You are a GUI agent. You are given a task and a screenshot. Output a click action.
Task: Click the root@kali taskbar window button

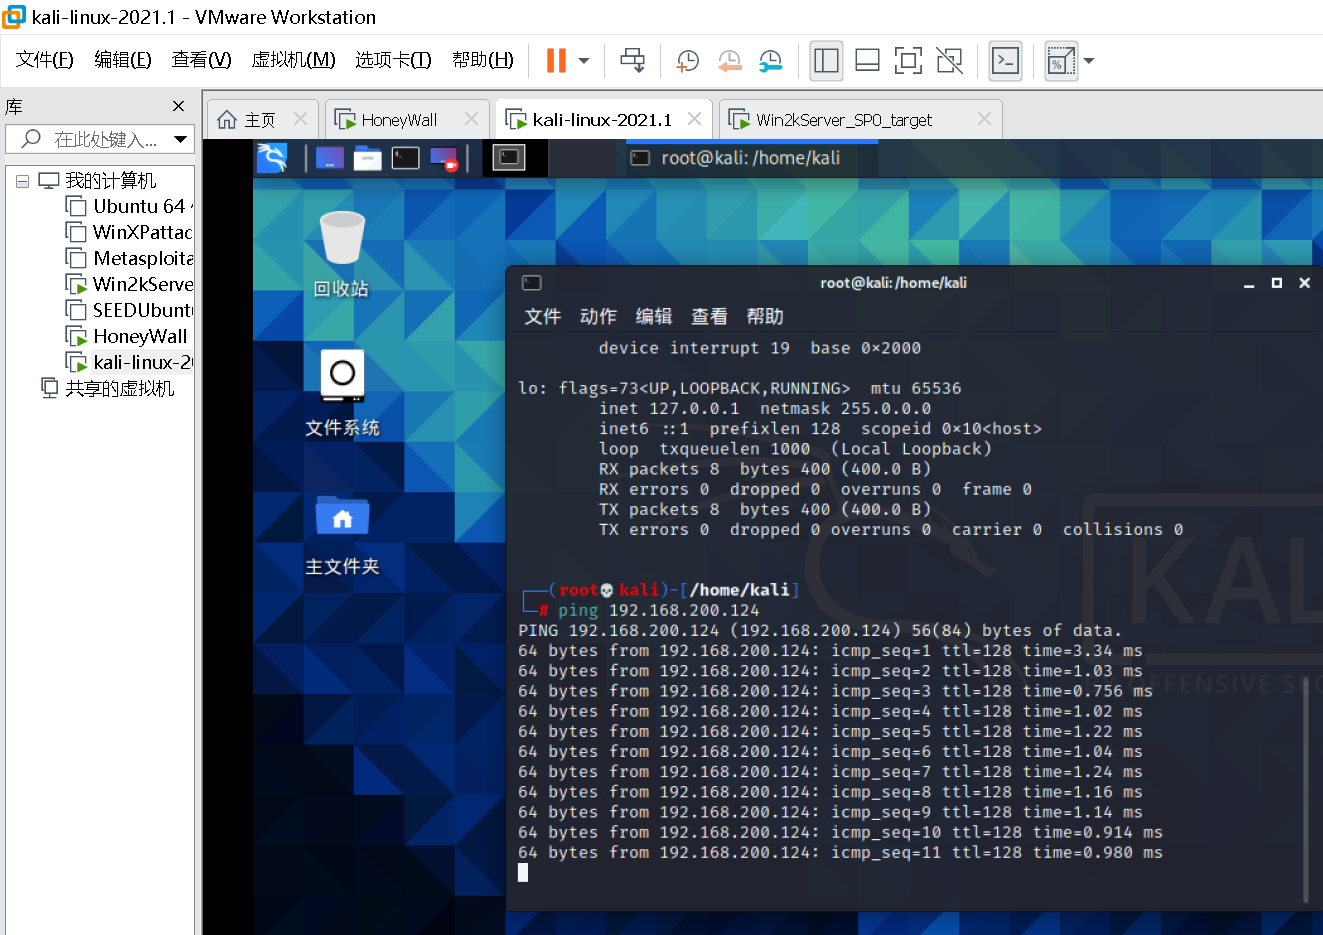[752, 158]
